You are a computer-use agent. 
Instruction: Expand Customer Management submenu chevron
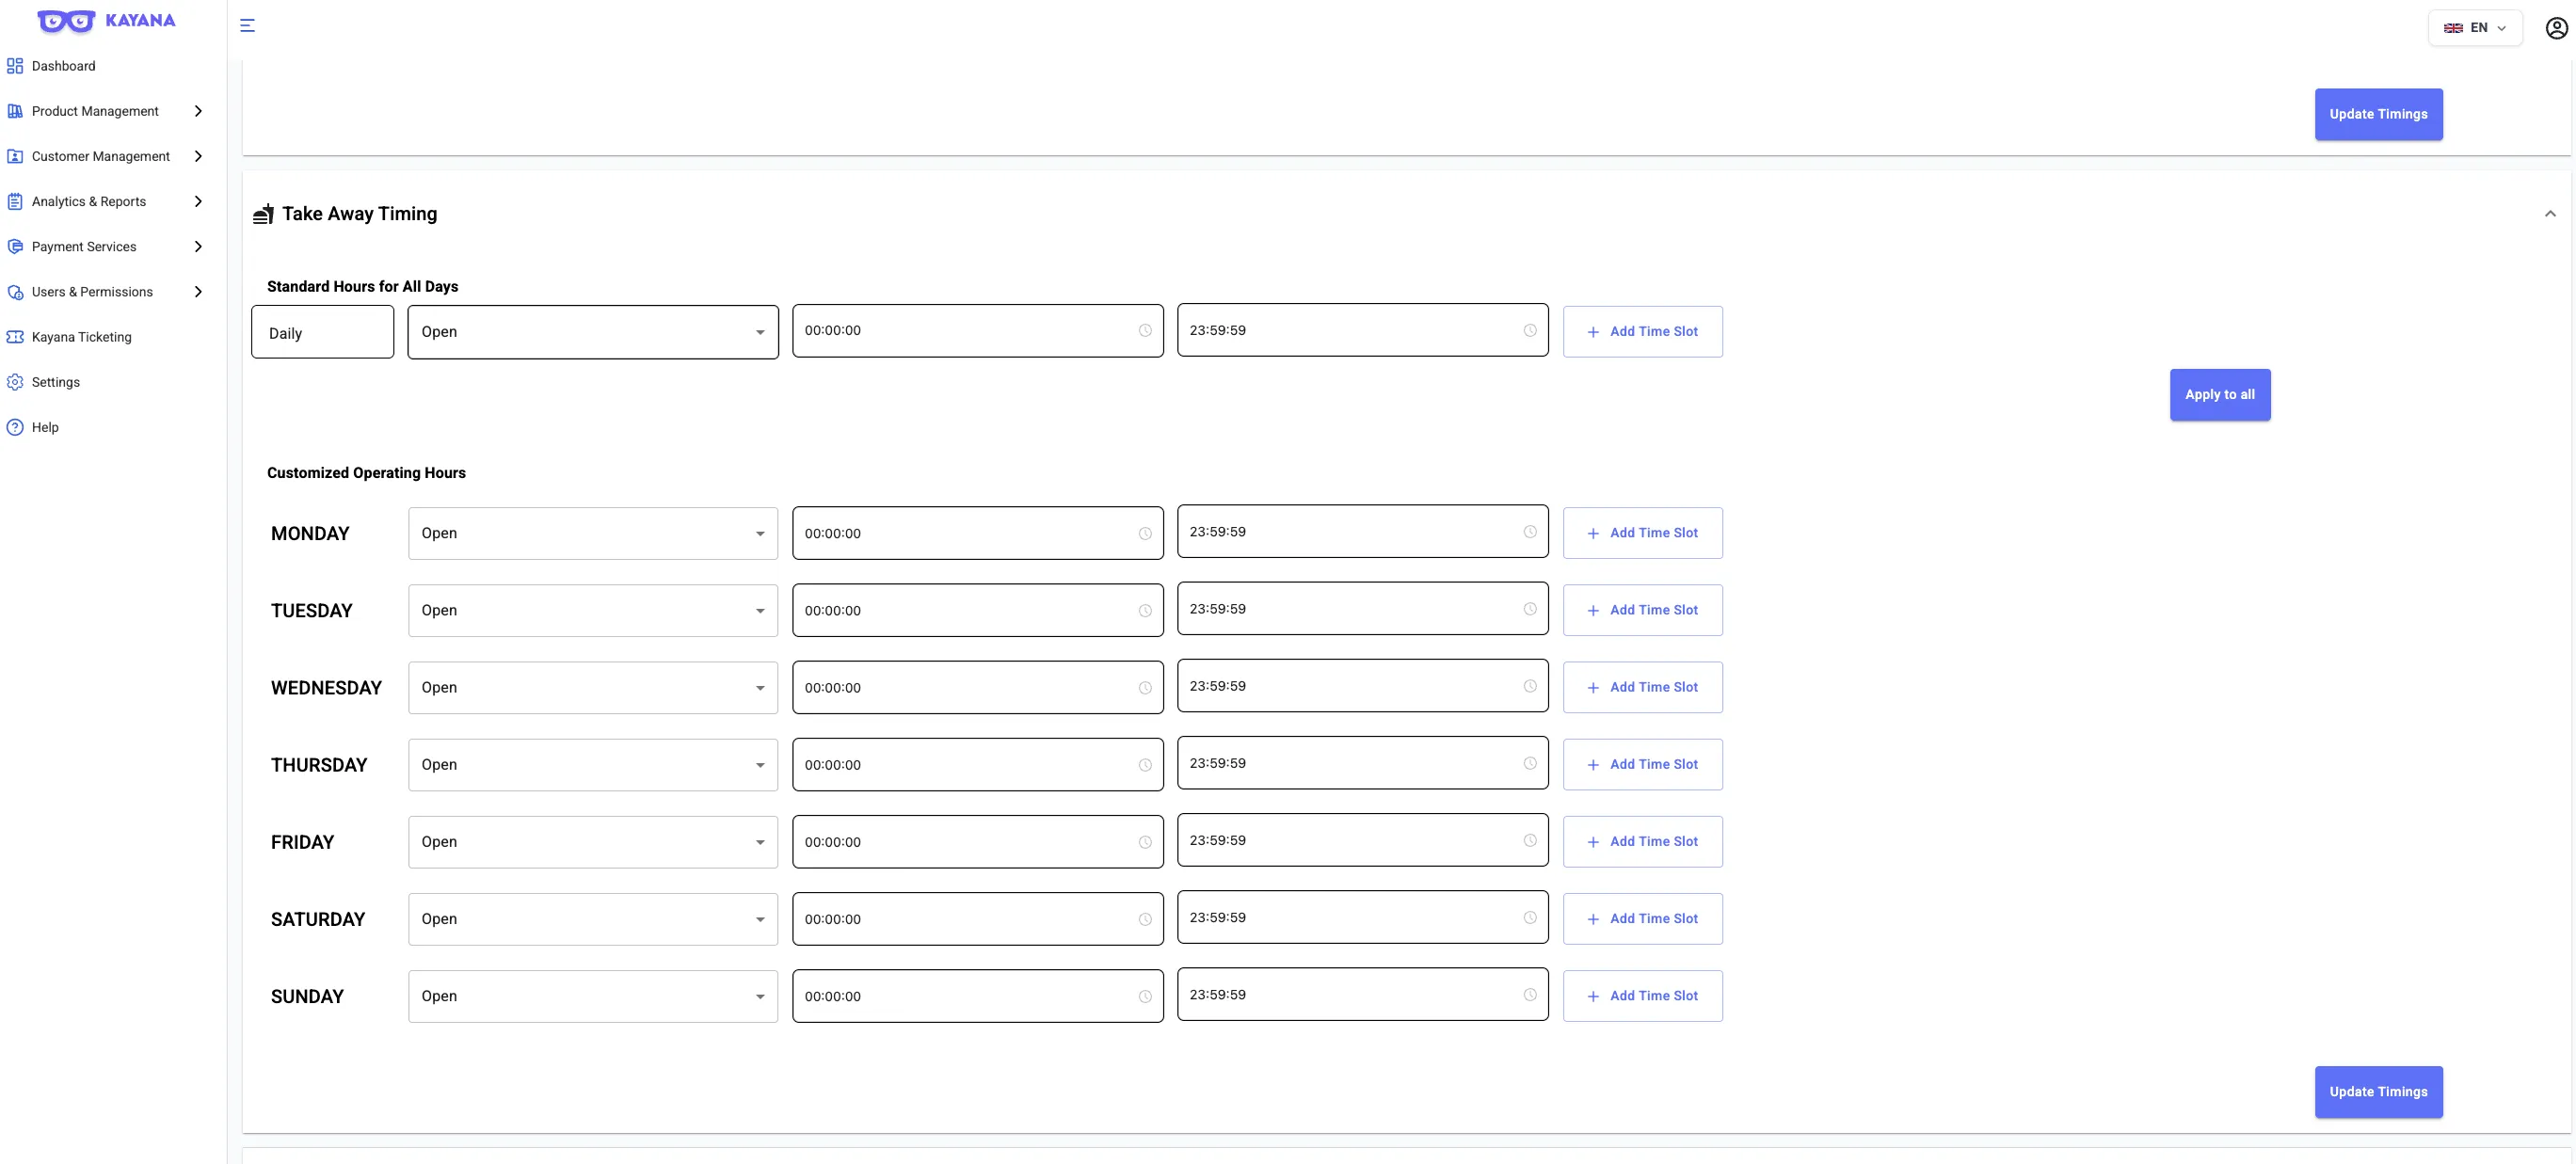point(198,156)
